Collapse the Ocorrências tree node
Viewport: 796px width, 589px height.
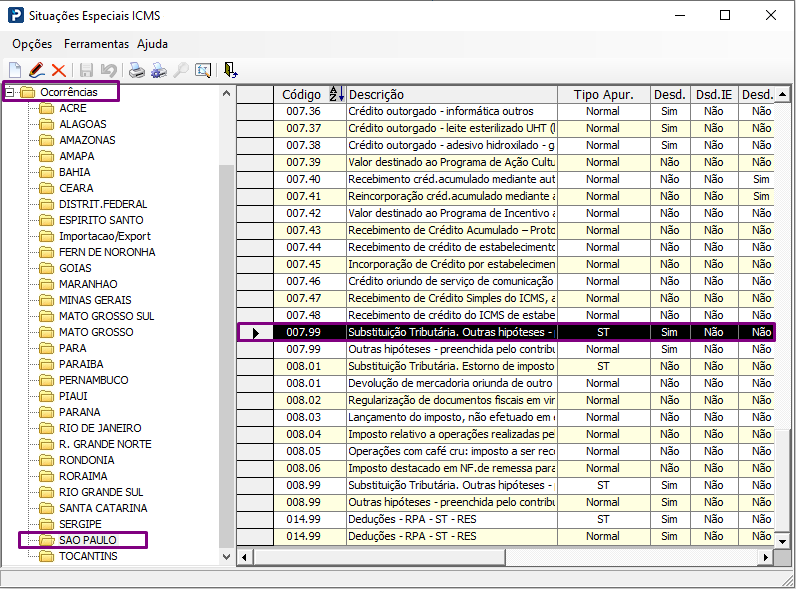9,92
